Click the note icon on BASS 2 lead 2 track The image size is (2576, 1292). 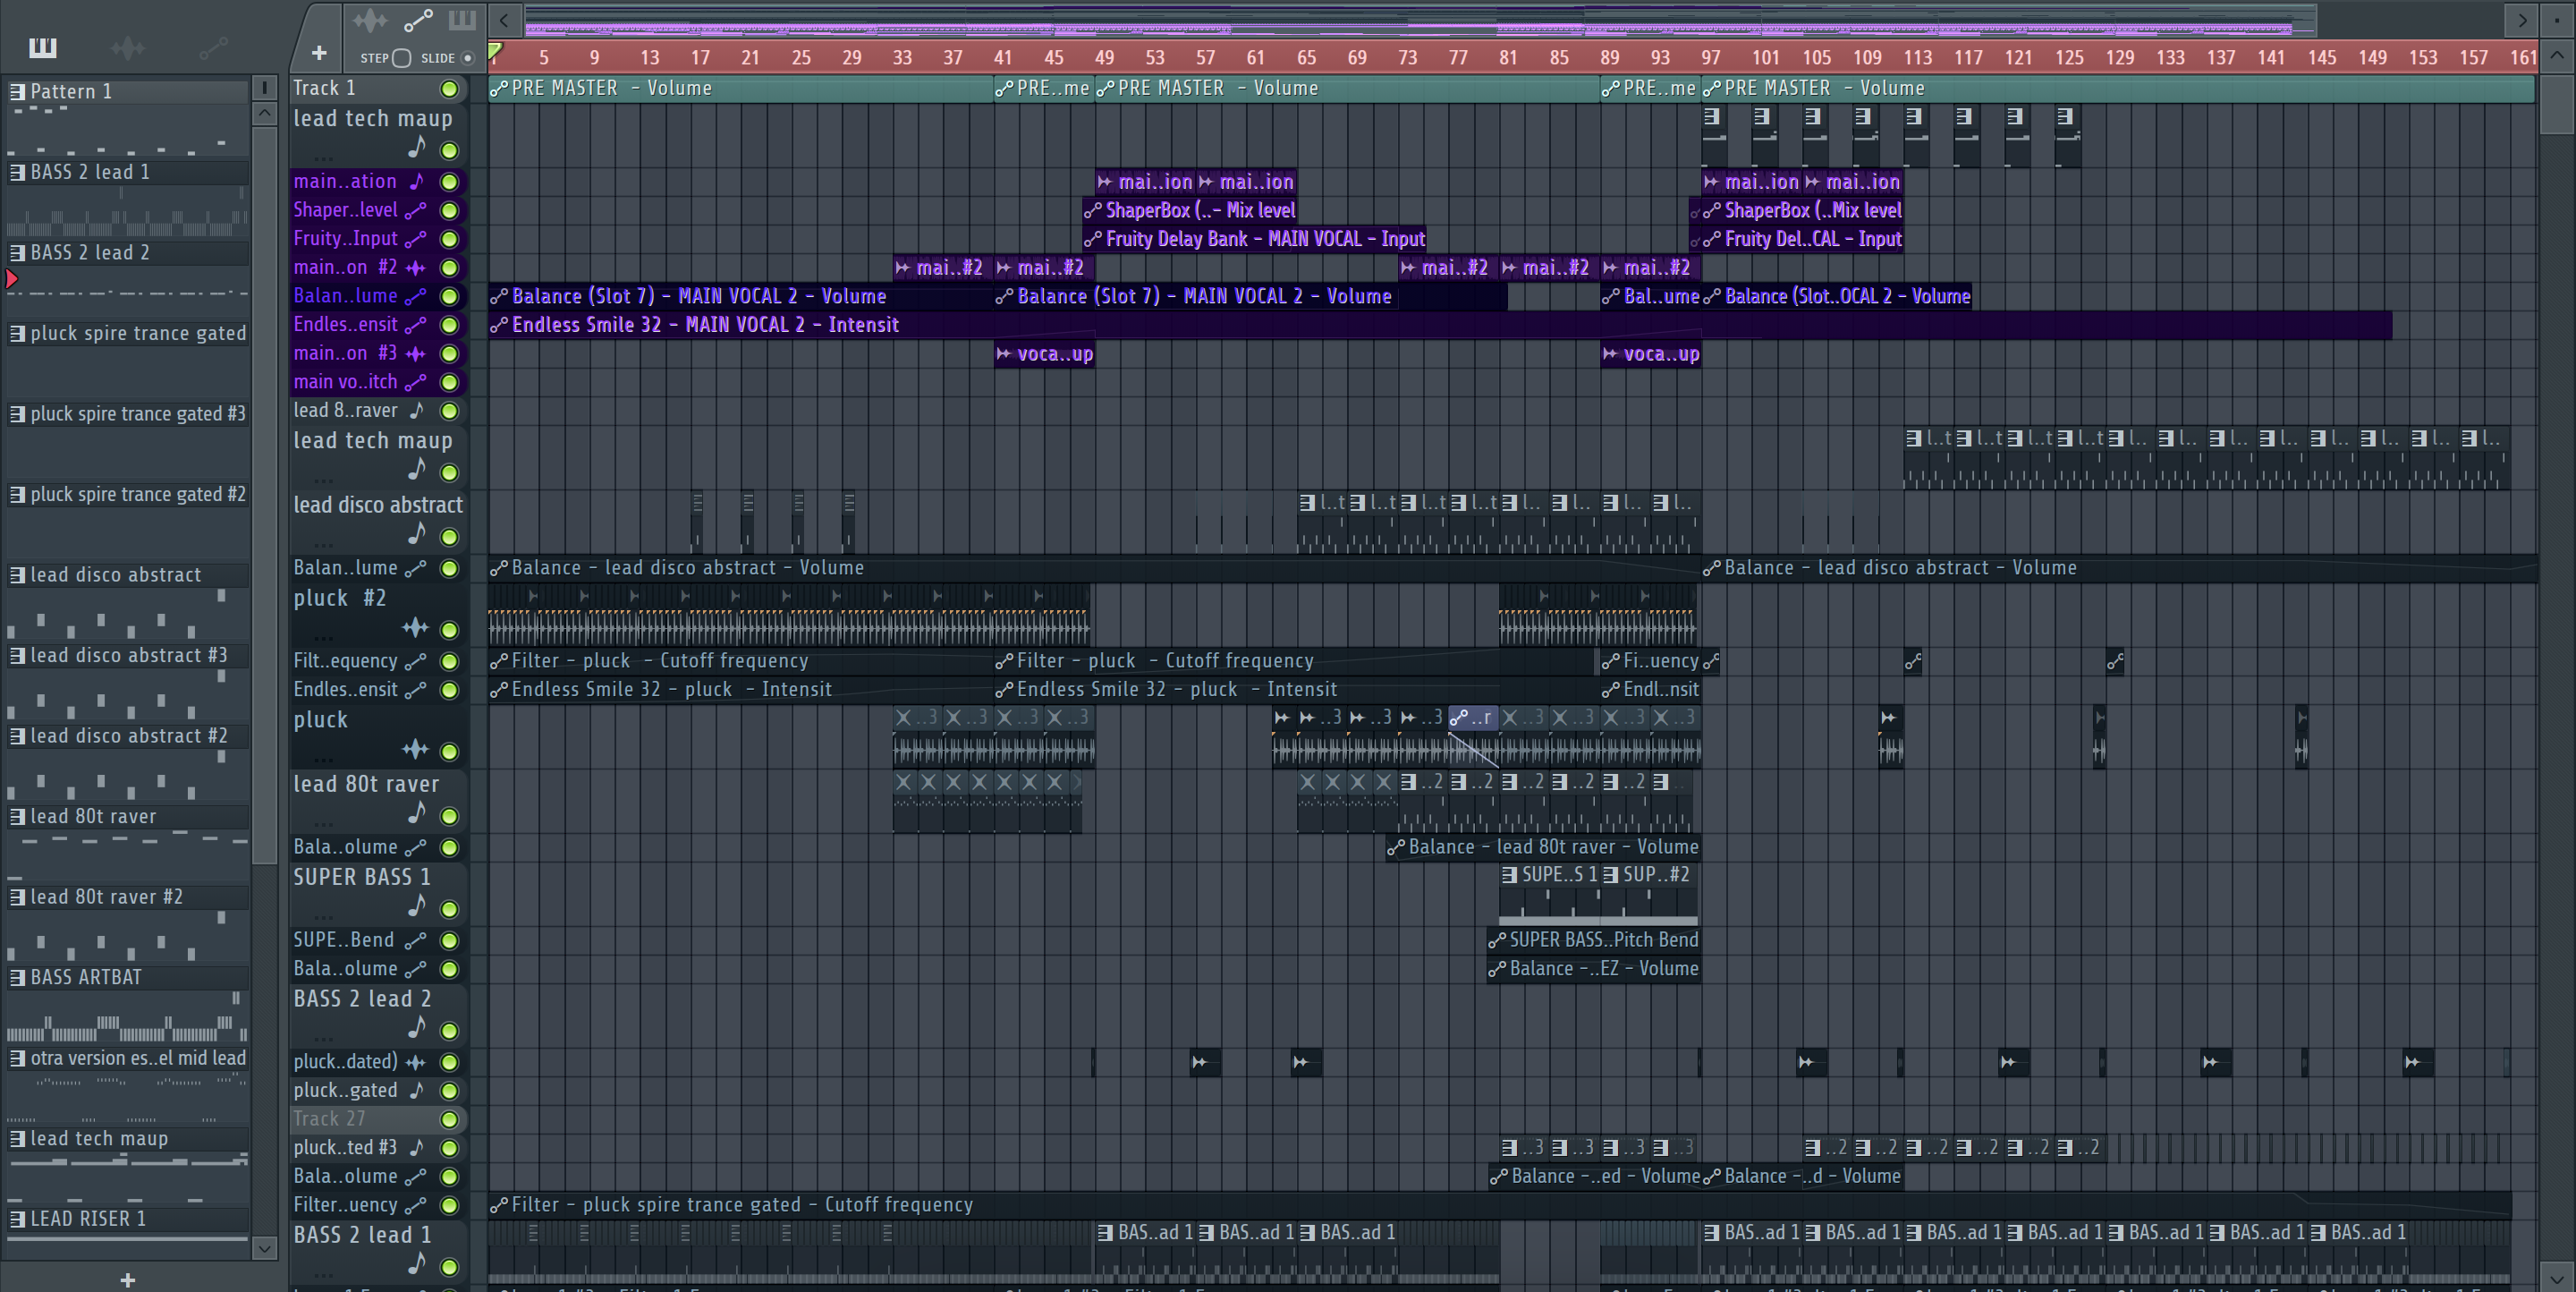(417, 1028)
